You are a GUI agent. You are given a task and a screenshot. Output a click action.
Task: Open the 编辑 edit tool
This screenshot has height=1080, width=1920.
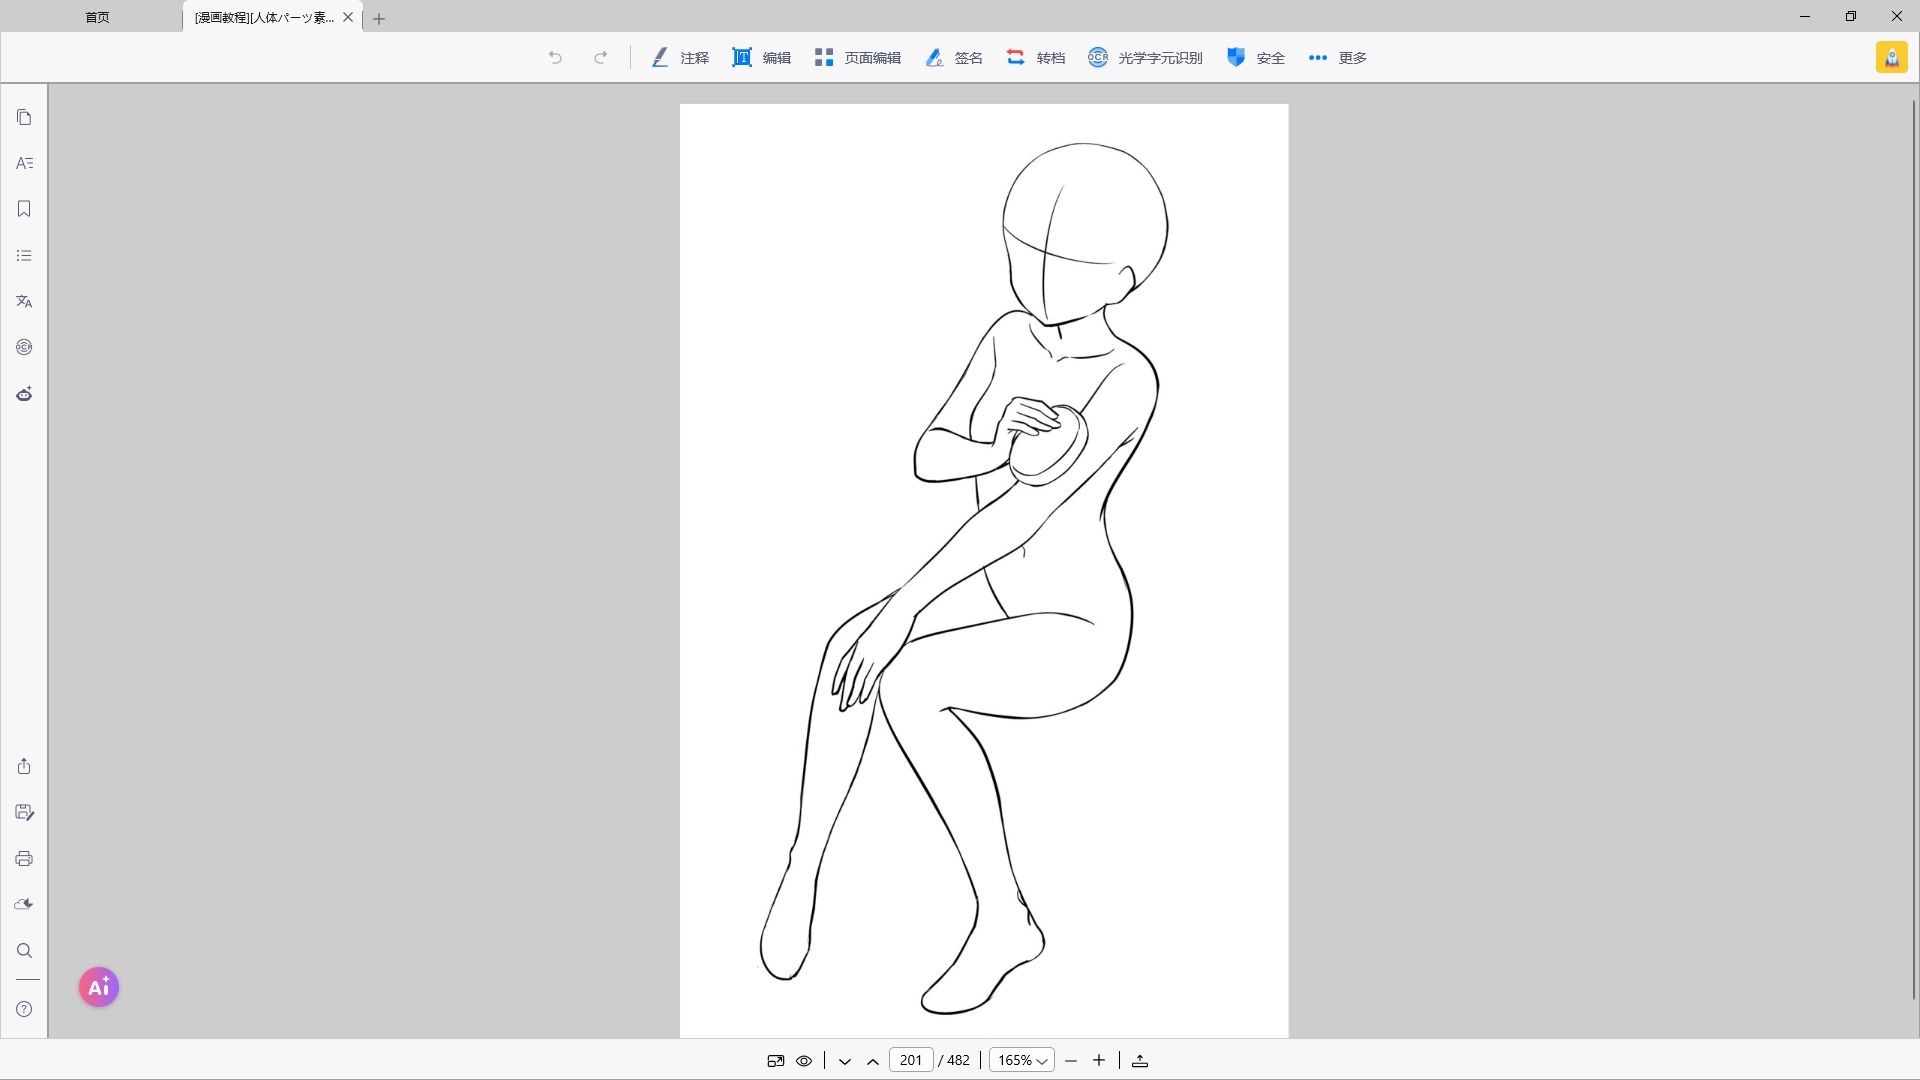pyautogui.click(x=762, y=58)
